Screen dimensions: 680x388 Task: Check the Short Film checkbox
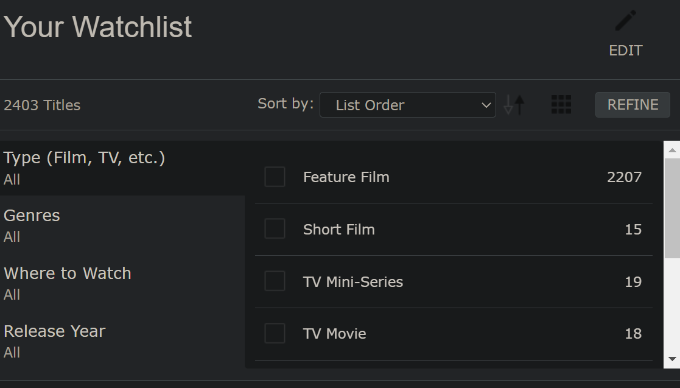pos(275,229)
